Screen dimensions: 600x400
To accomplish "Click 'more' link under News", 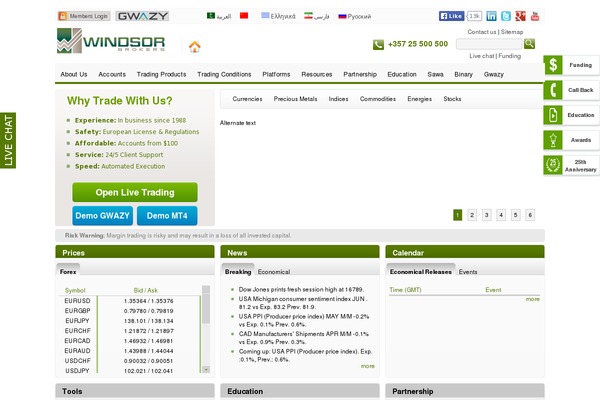I will [x=368, y=366].
